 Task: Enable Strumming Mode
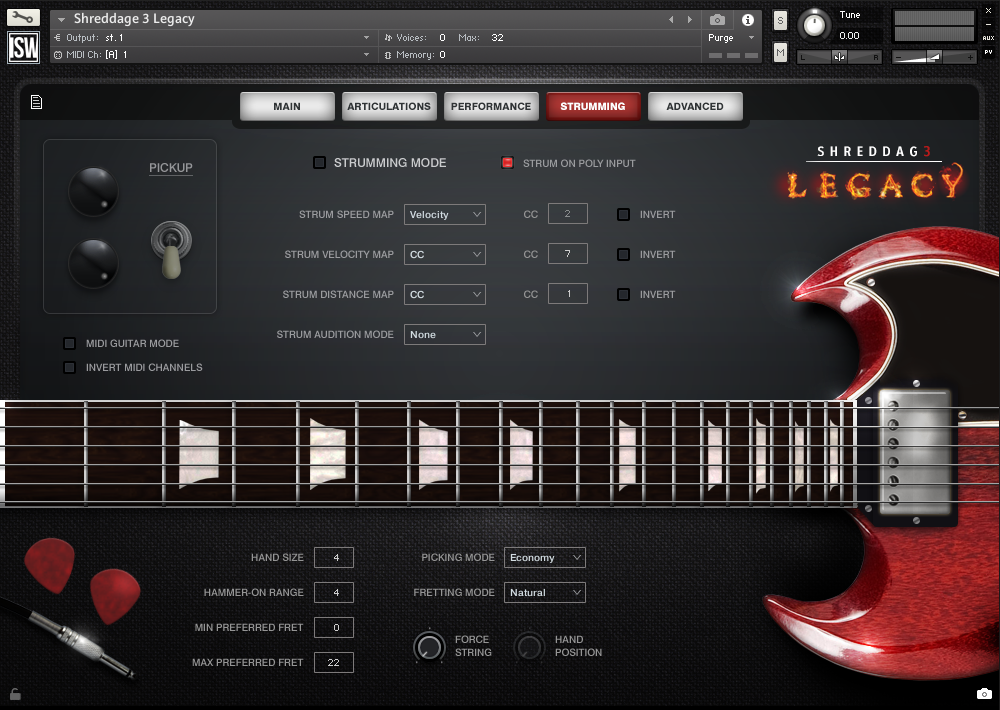(321, 162)
